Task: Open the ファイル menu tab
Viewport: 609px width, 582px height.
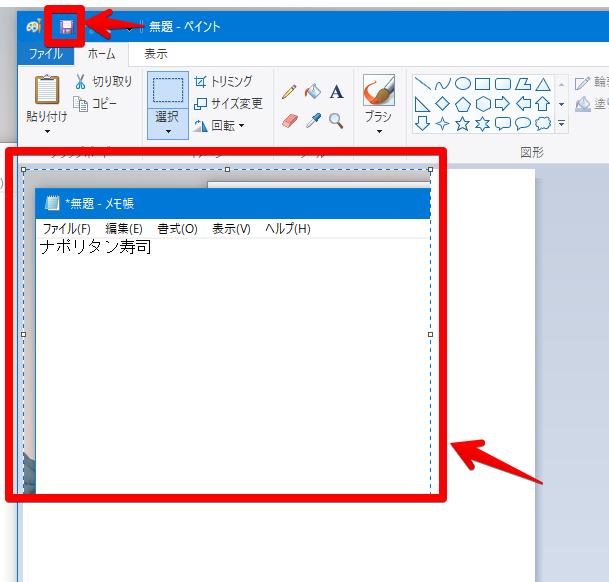Action: pyautogui.click(x=46, y=54)
